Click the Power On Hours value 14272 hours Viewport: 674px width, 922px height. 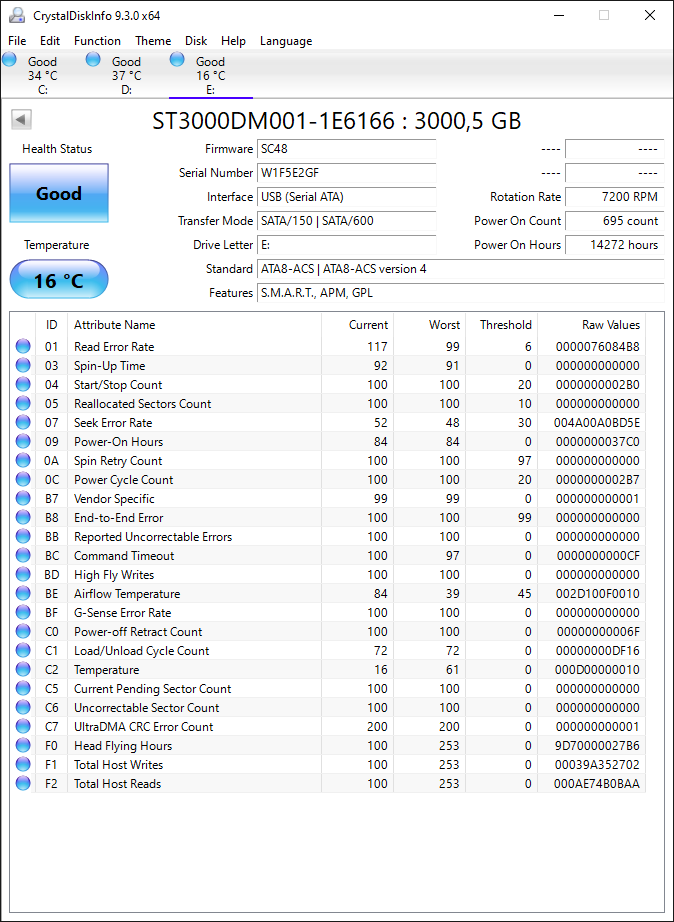[x=615, y=245]
